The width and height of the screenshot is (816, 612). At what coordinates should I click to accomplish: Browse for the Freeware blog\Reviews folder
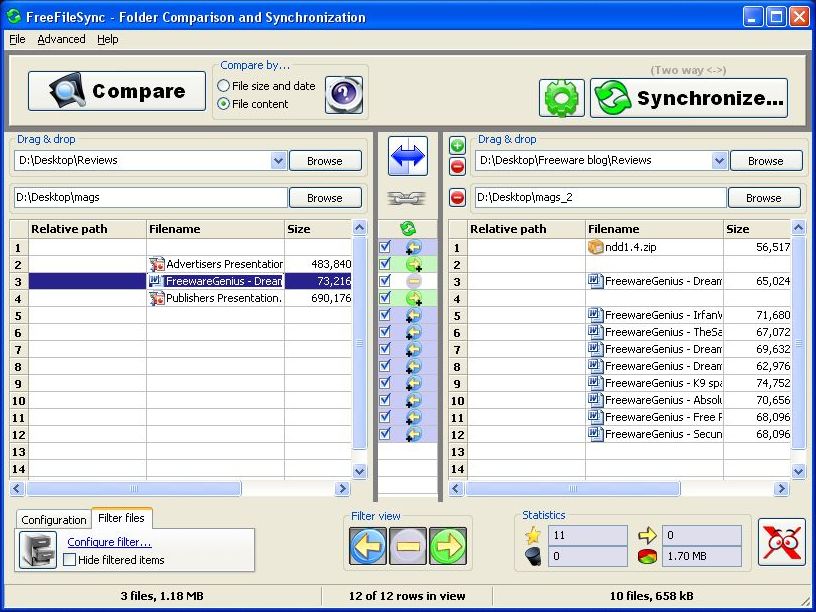[x=766, y=161]
